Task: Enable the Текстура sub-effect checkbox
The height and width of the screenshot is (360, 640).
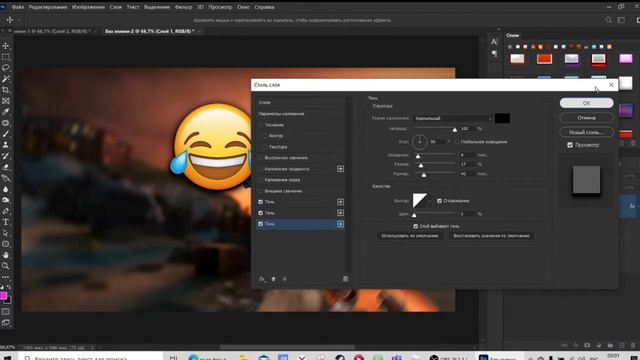Action: [265, 147]
